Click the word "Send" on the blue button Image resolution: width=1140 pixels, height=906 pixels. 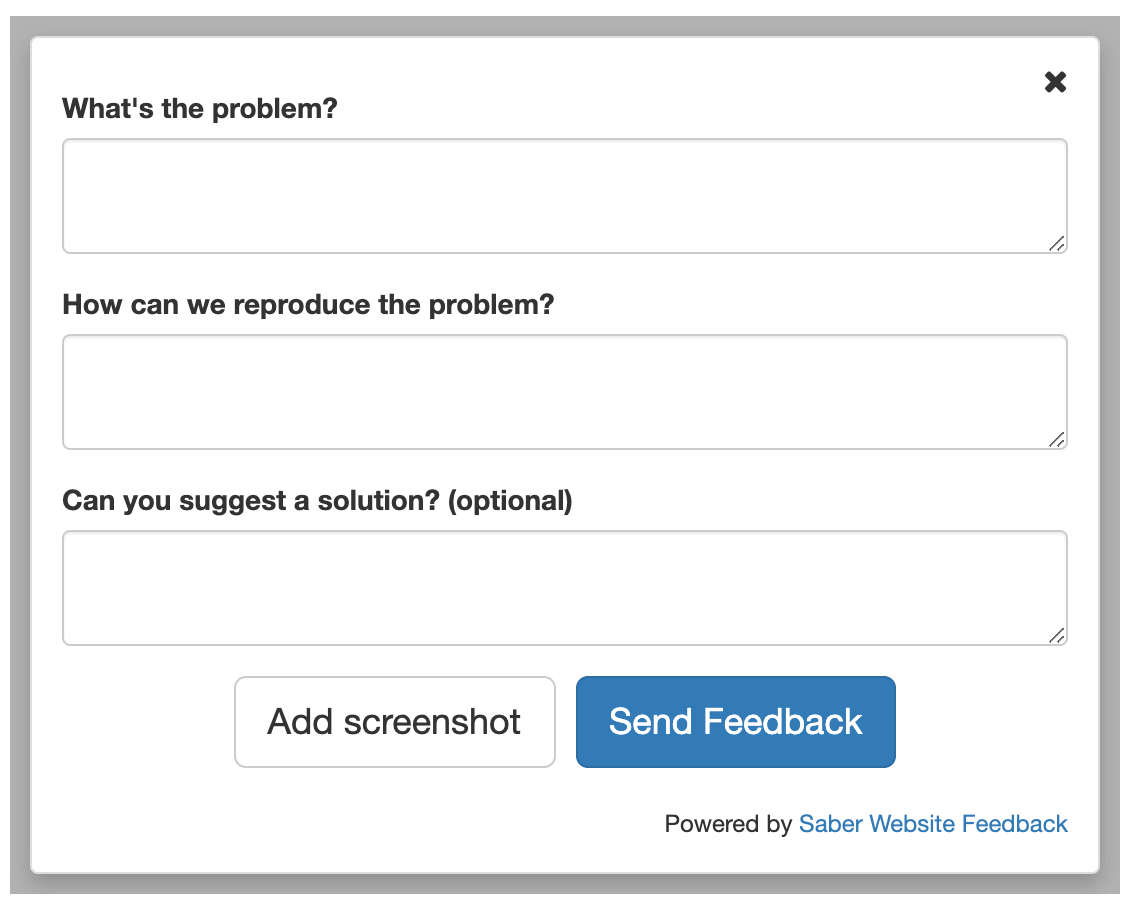(x=650, y=722)
